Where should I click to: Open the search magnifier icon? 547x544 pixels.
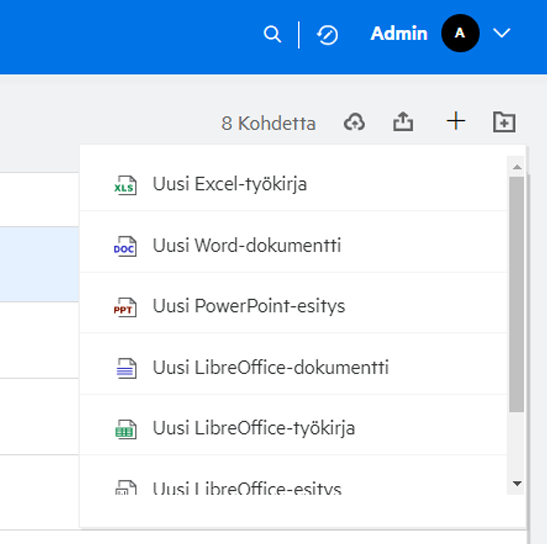272,34
